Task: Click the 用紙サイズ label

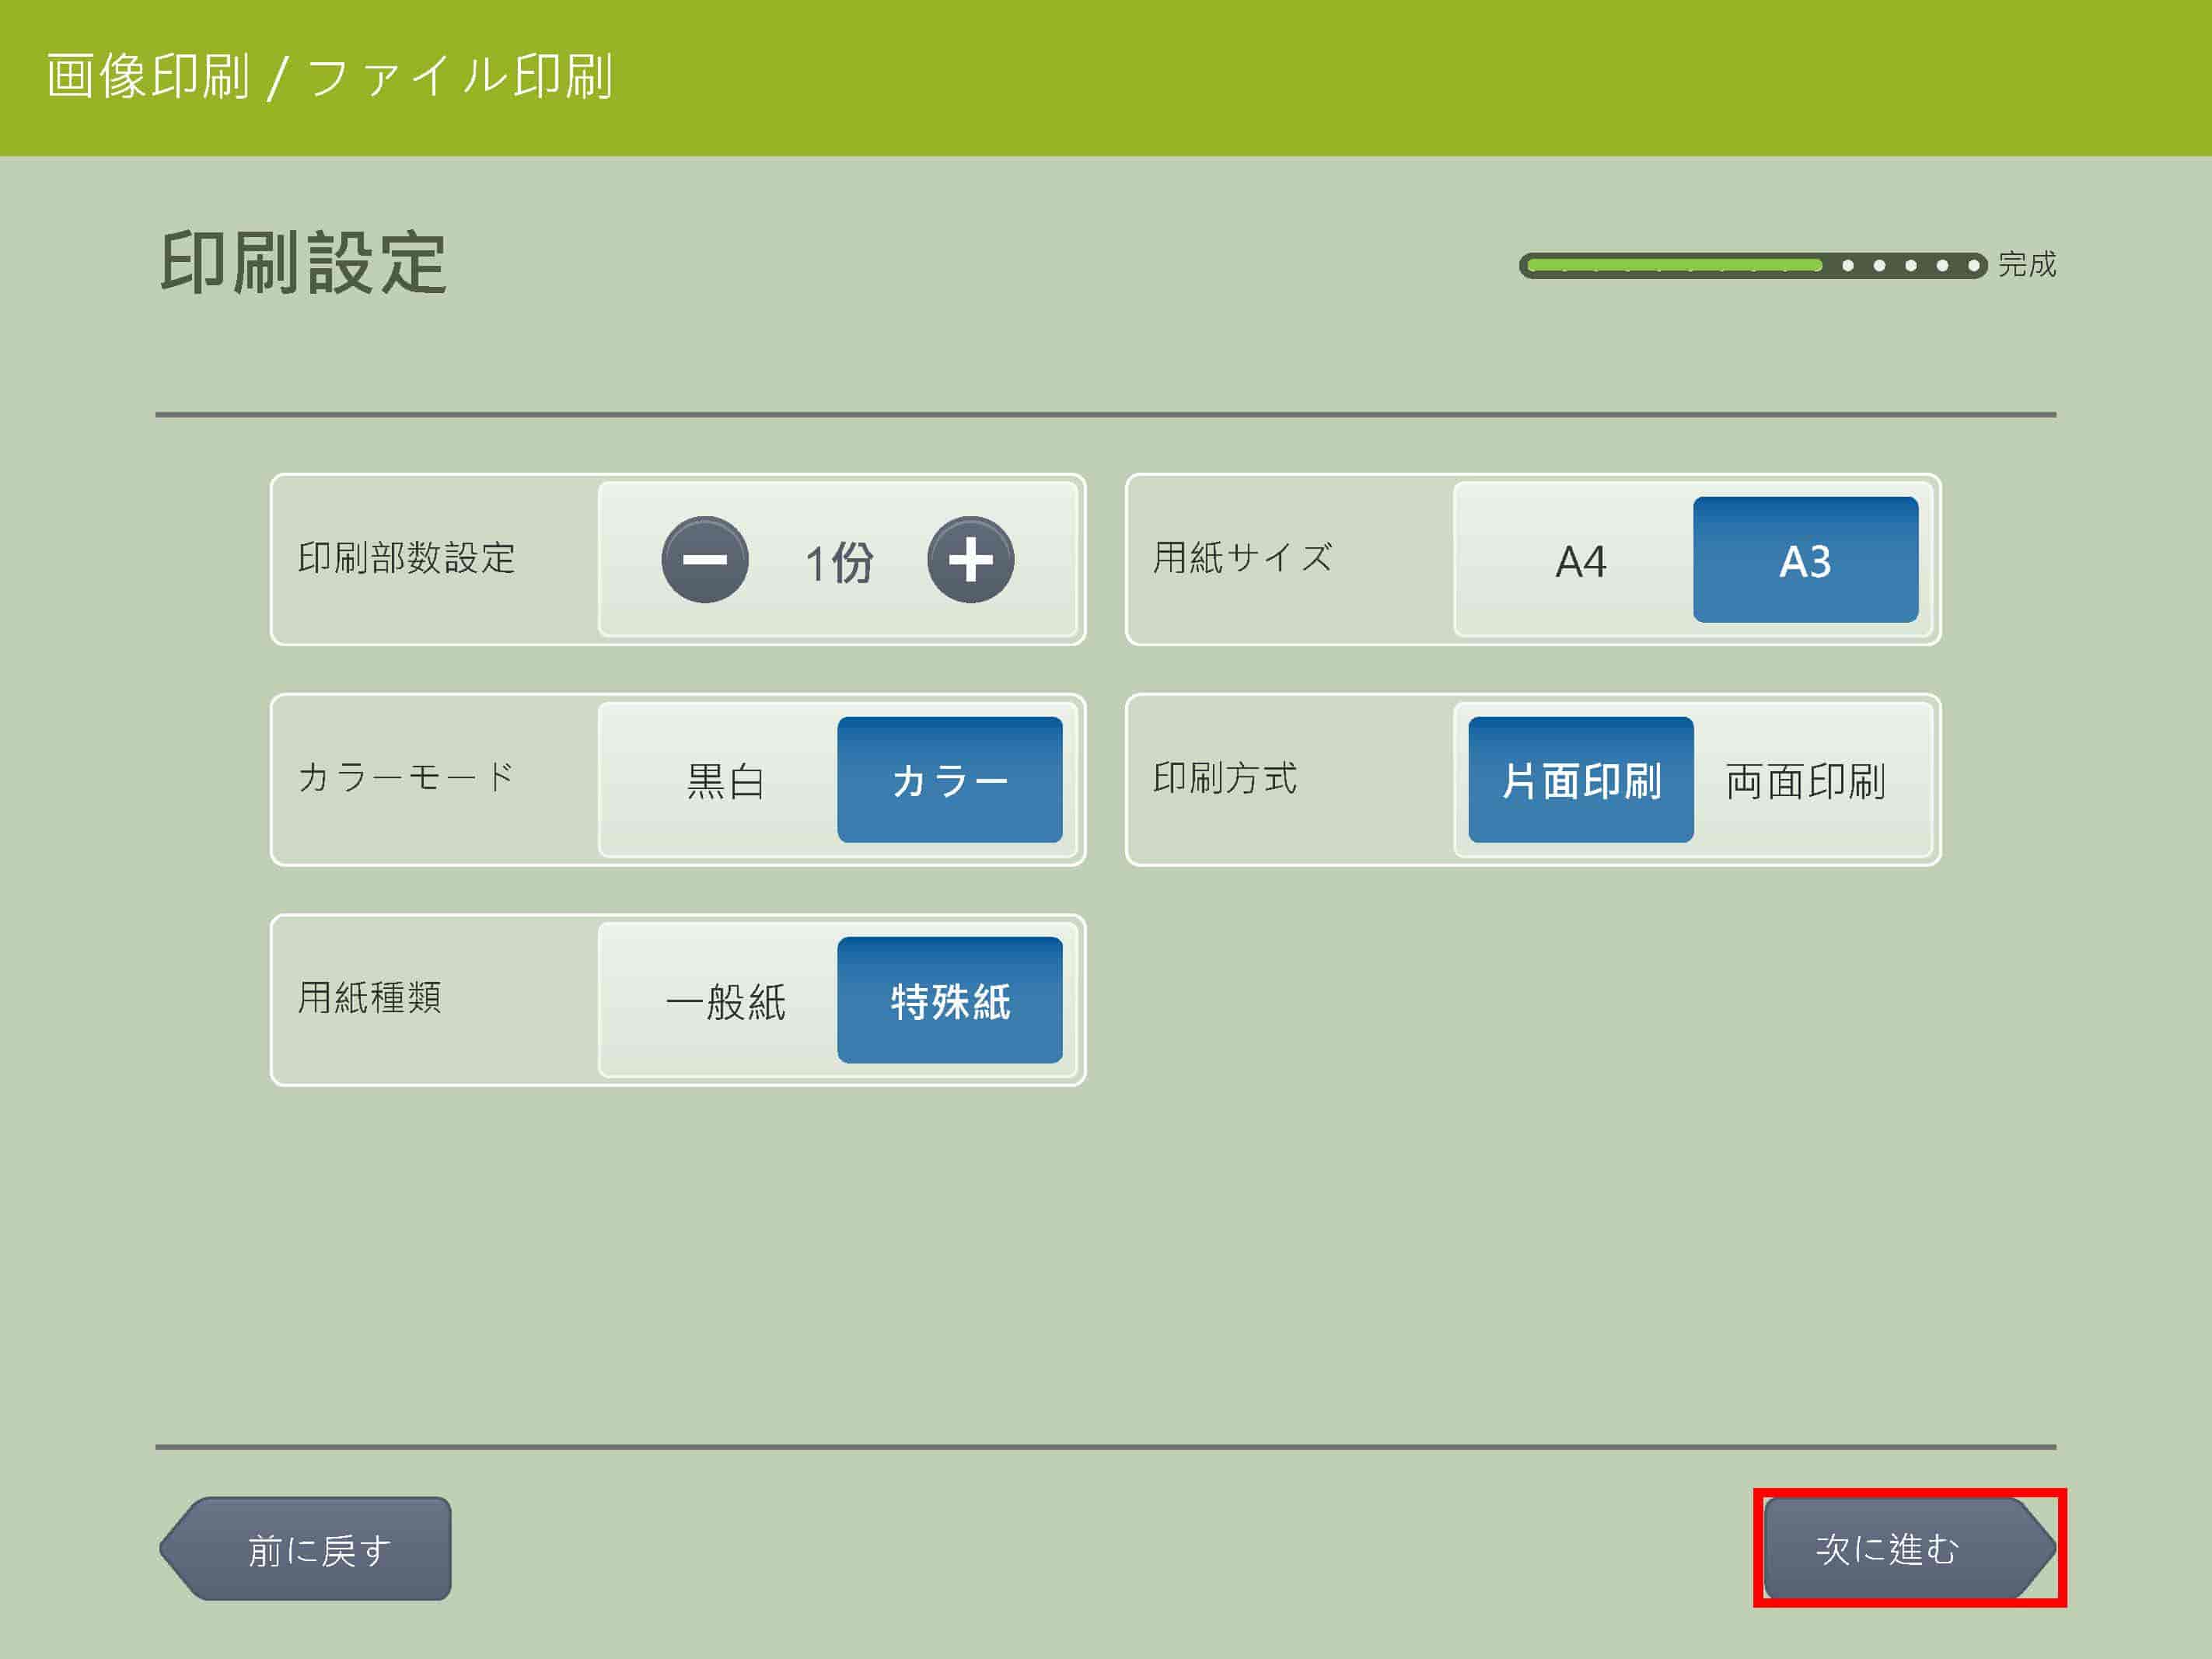Action: pos(1243,558)
